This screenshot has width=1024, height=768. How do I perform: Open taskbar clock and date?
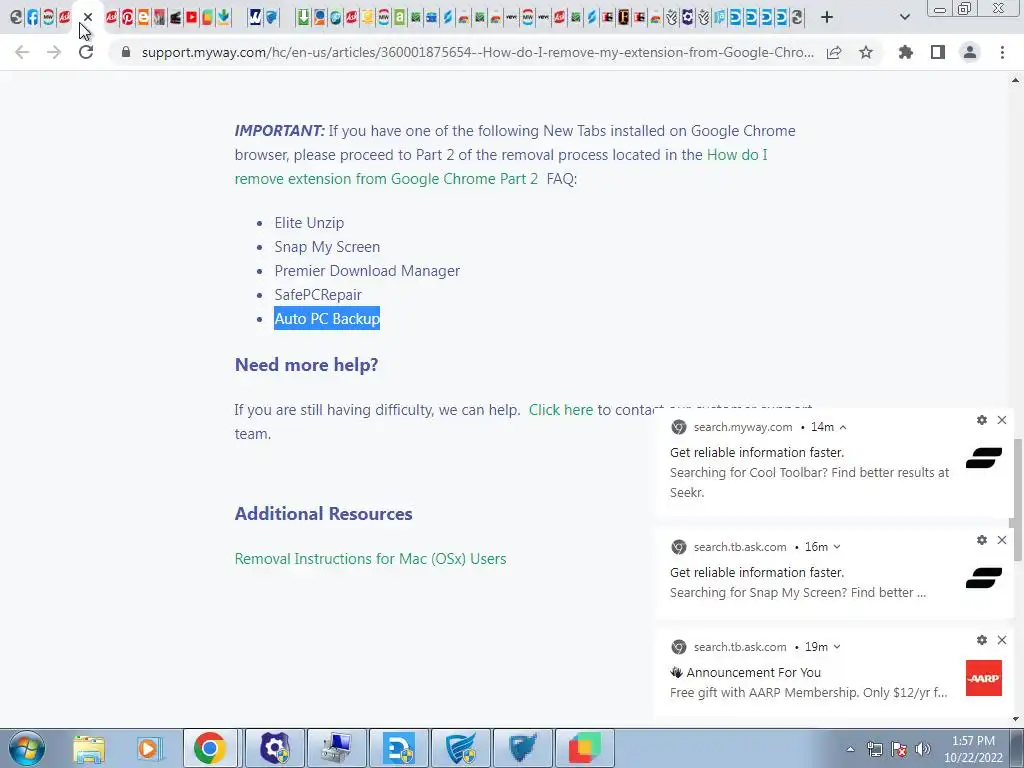(x=973, y=749)
